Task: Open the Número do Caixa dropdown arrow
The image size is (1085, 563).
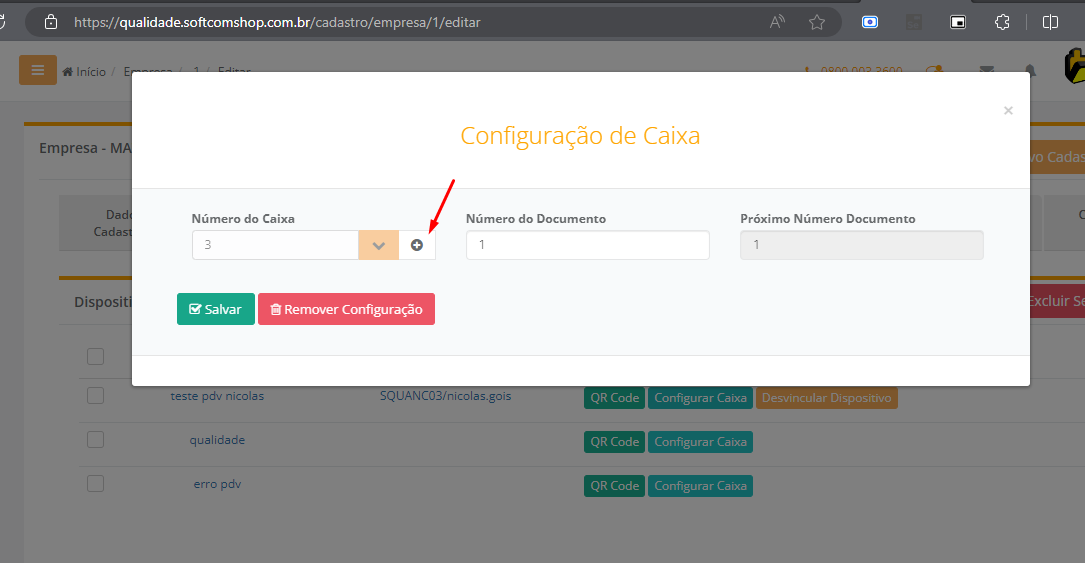Action: coord(378,245)
